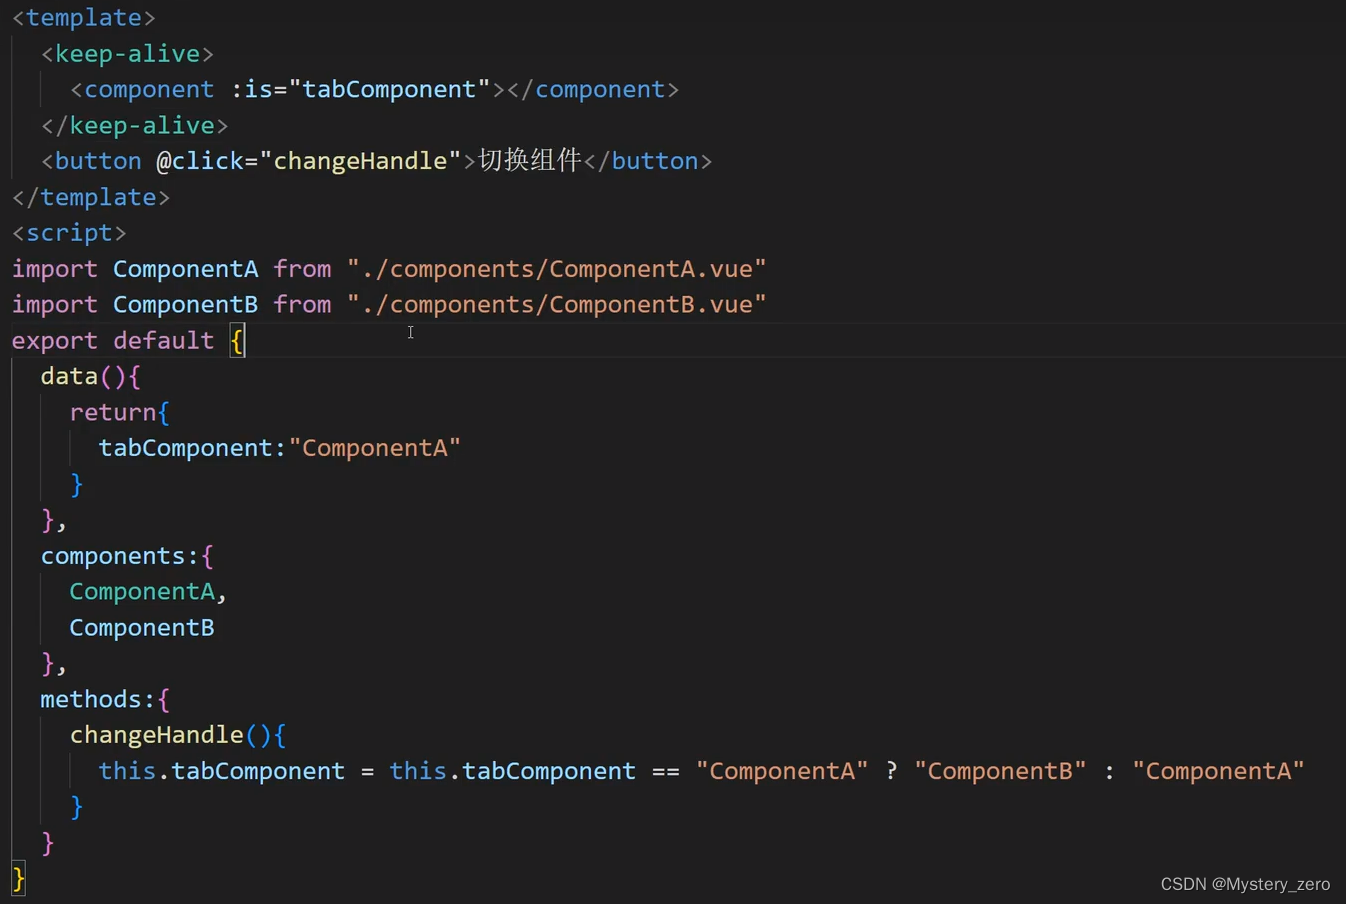Click the "./components/ComponentA.vue" import path
The image size is (1346, 904).
[557, 269]
